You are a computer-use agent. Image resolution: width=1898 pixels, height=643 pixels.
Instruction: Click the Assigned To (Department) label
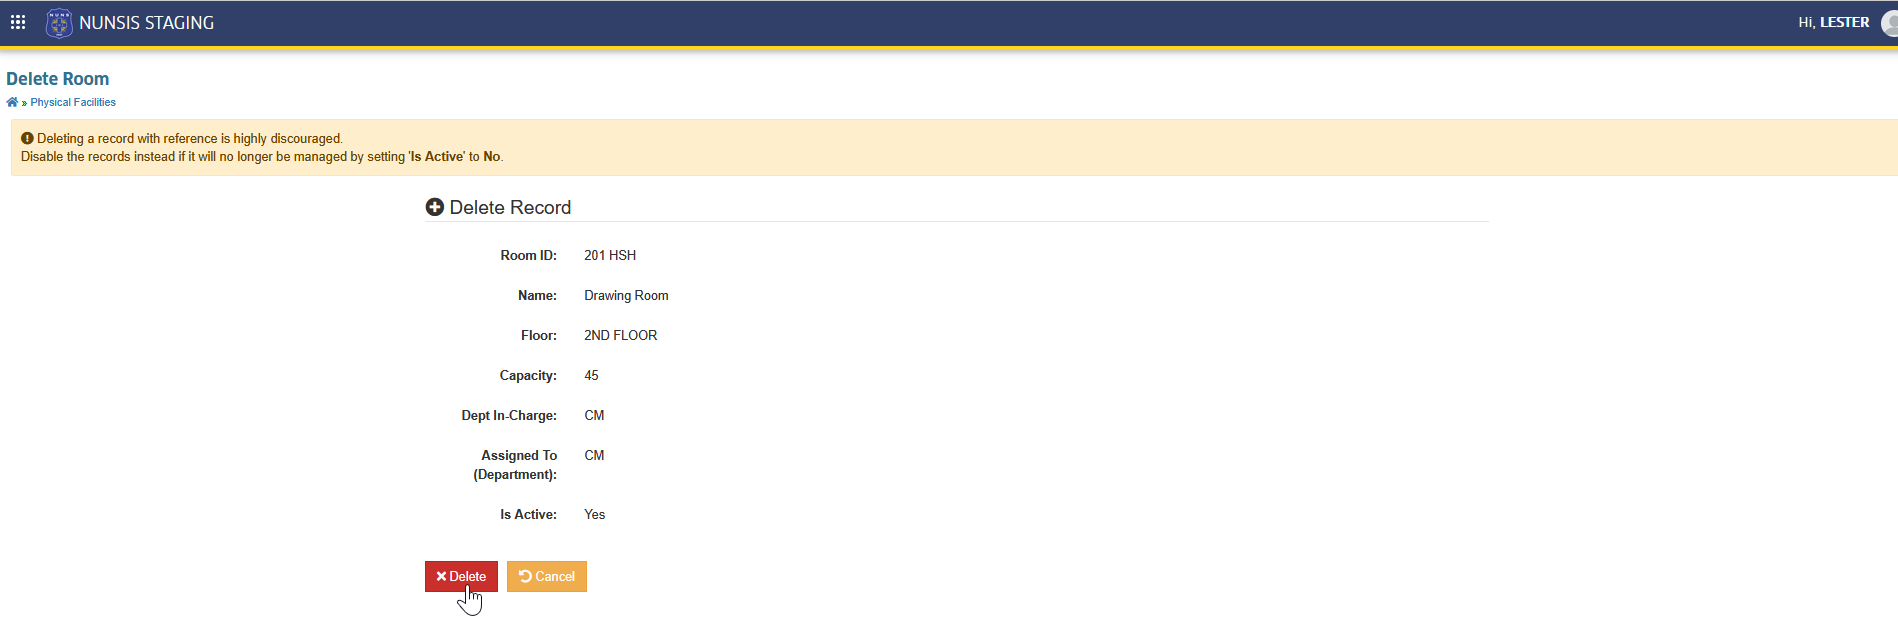515,465
